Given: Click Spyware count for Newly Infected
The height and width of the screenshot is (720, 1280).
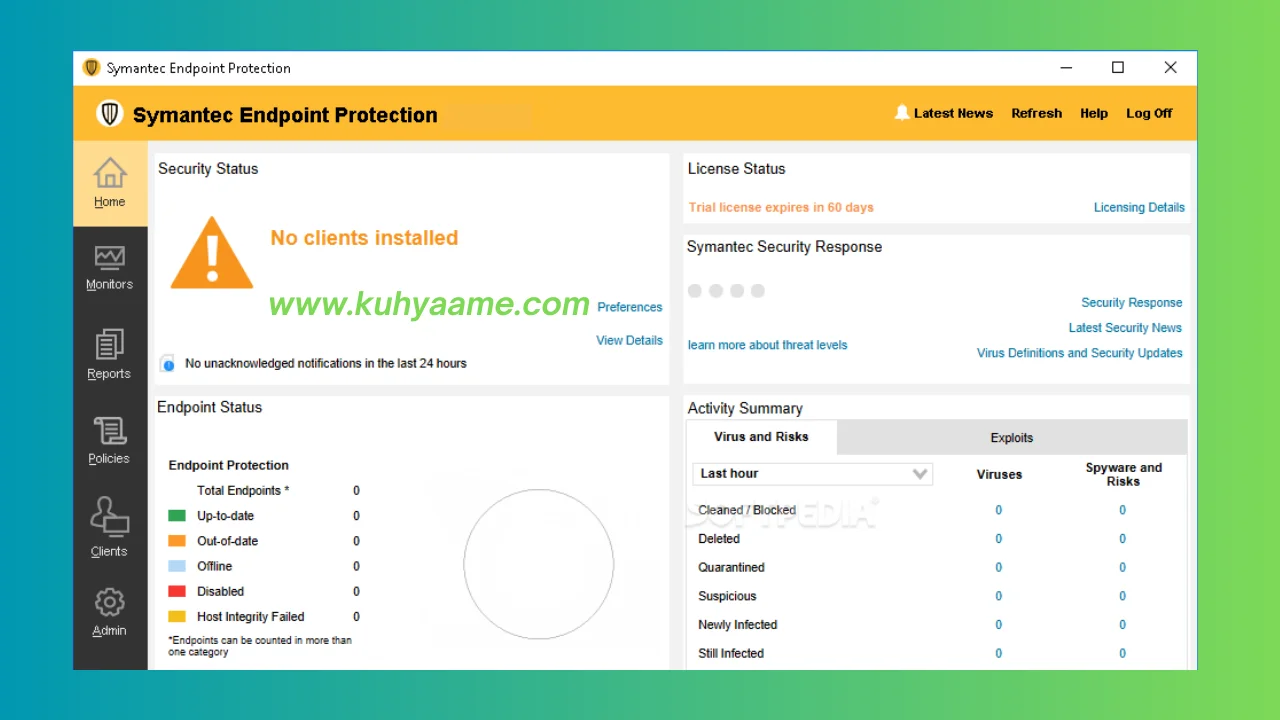Looking at the screenshot, I should click(1122, 625).
